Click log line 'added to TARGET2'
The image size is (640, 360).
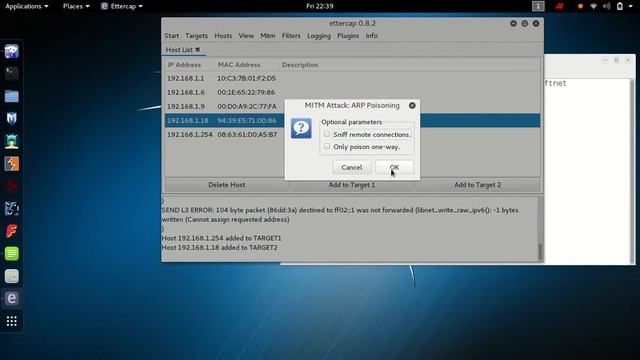click(x=220, y=247)
